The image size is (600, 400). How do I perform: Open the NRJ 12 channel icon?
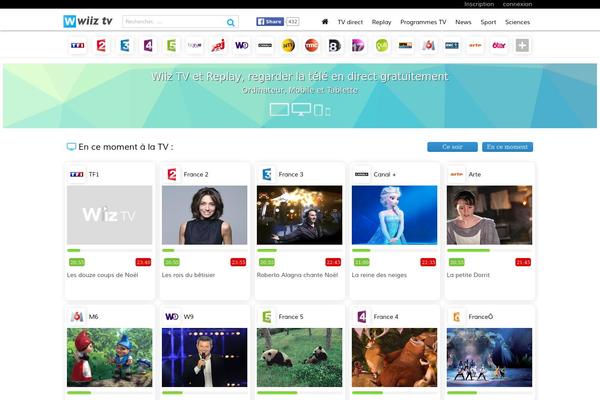coord(218,46)
